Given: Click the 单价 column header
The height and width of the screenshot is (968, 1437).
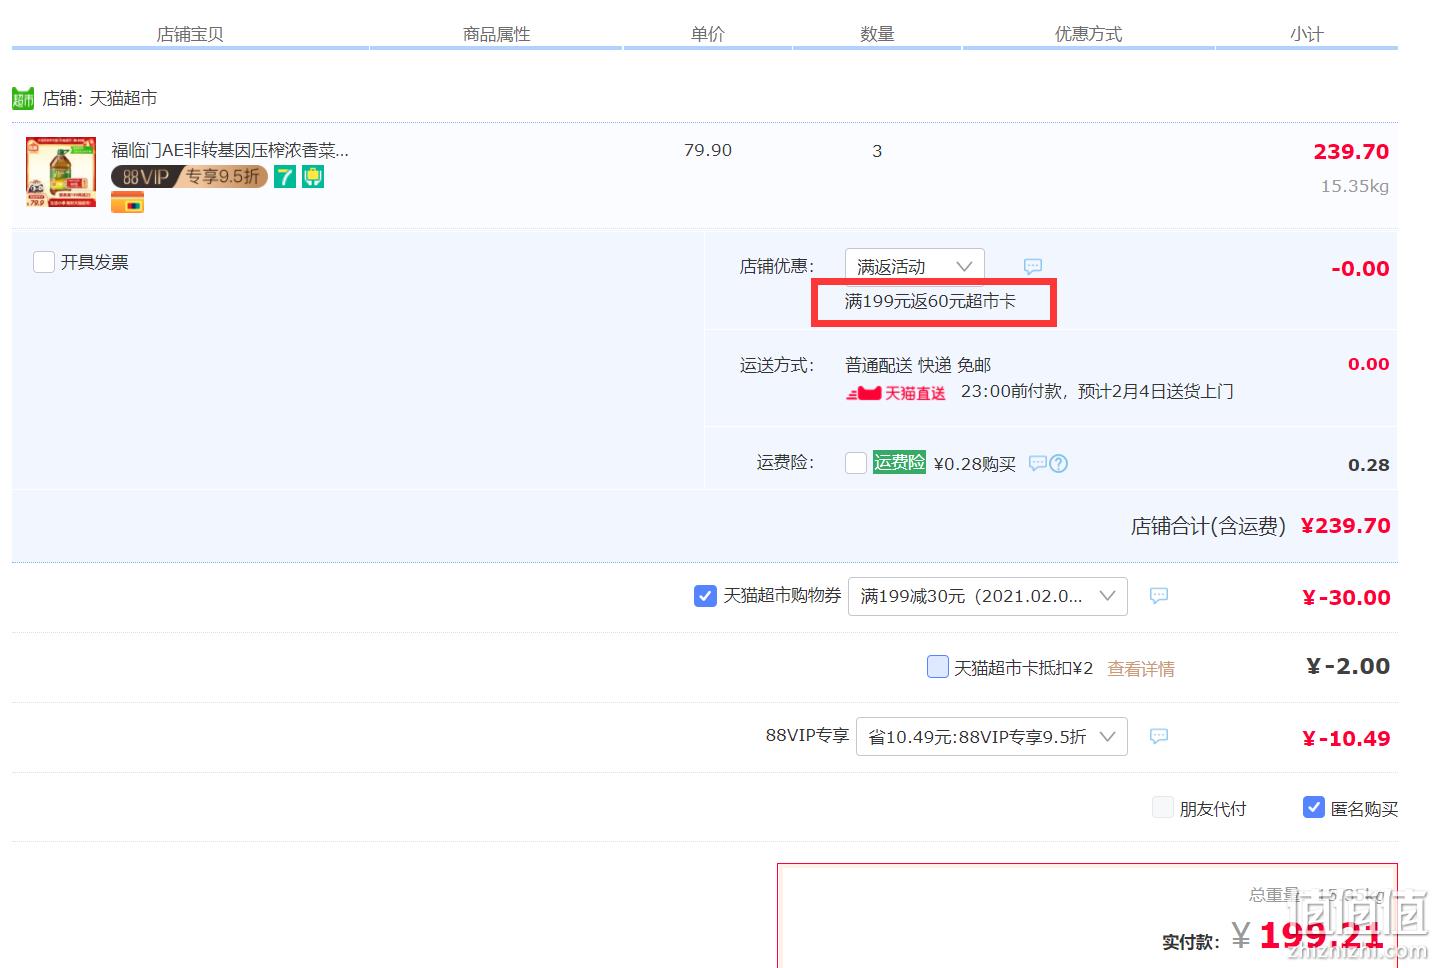Looking at the screenshot, I should tap(708, 34).
